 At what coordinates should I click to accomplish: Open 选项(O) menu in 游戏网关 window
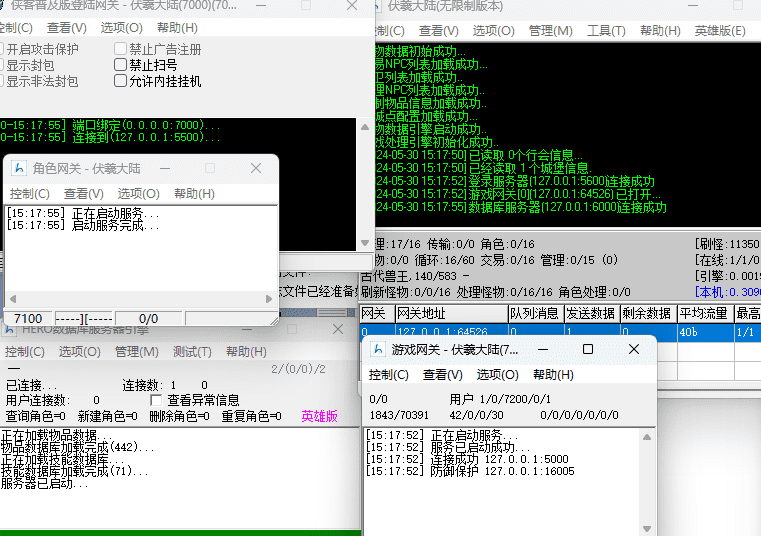tap(497, 375)
